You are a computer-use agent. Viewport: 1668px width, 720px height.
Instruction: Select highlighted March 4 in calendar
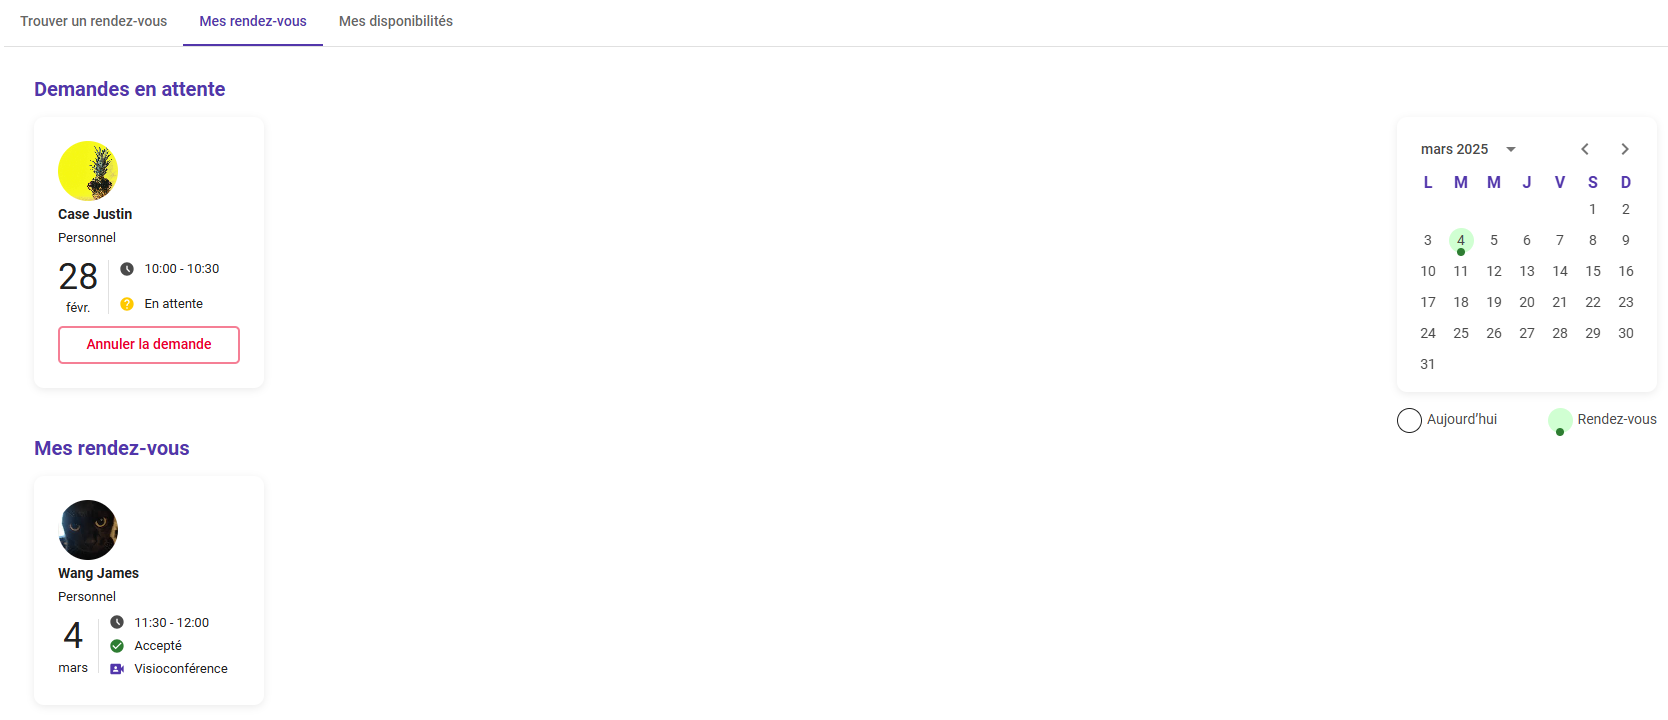click(1461, 240)
